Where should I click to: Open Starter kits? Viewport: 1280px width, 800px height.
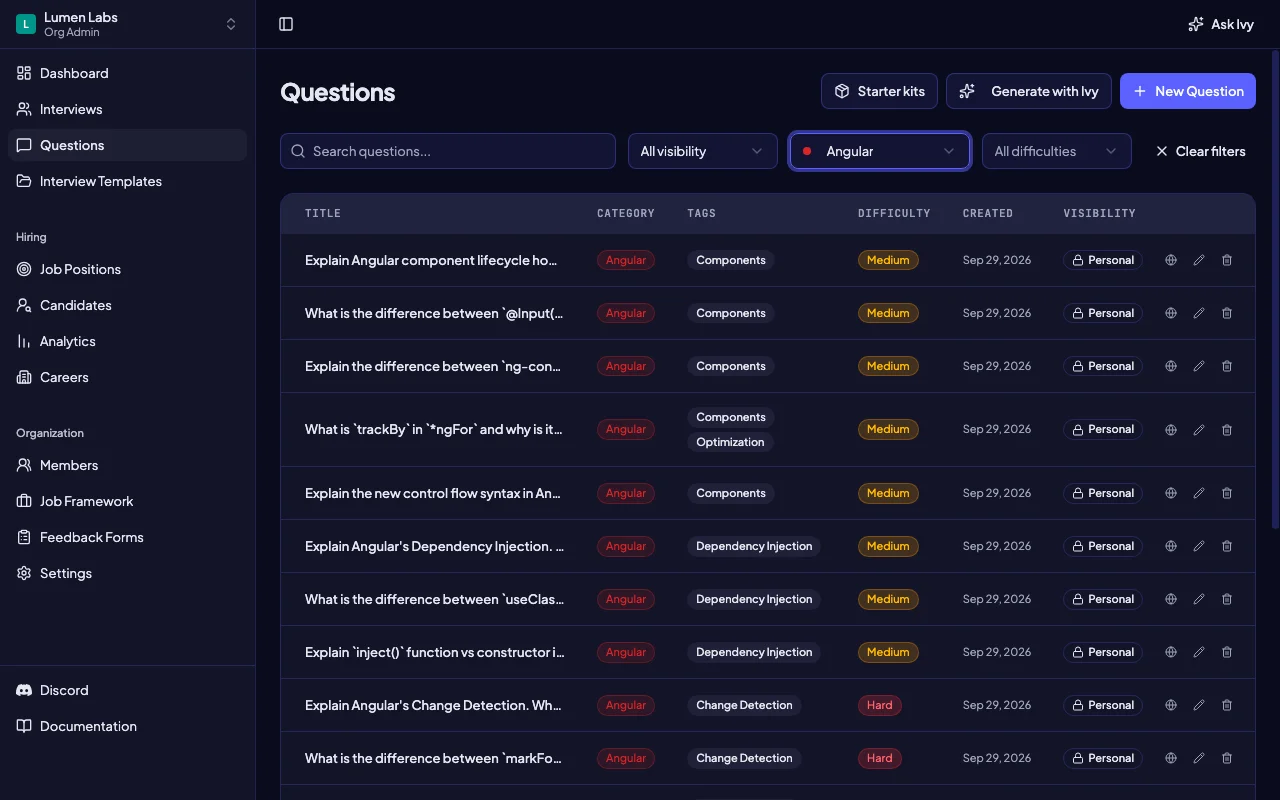click(879, 91)
